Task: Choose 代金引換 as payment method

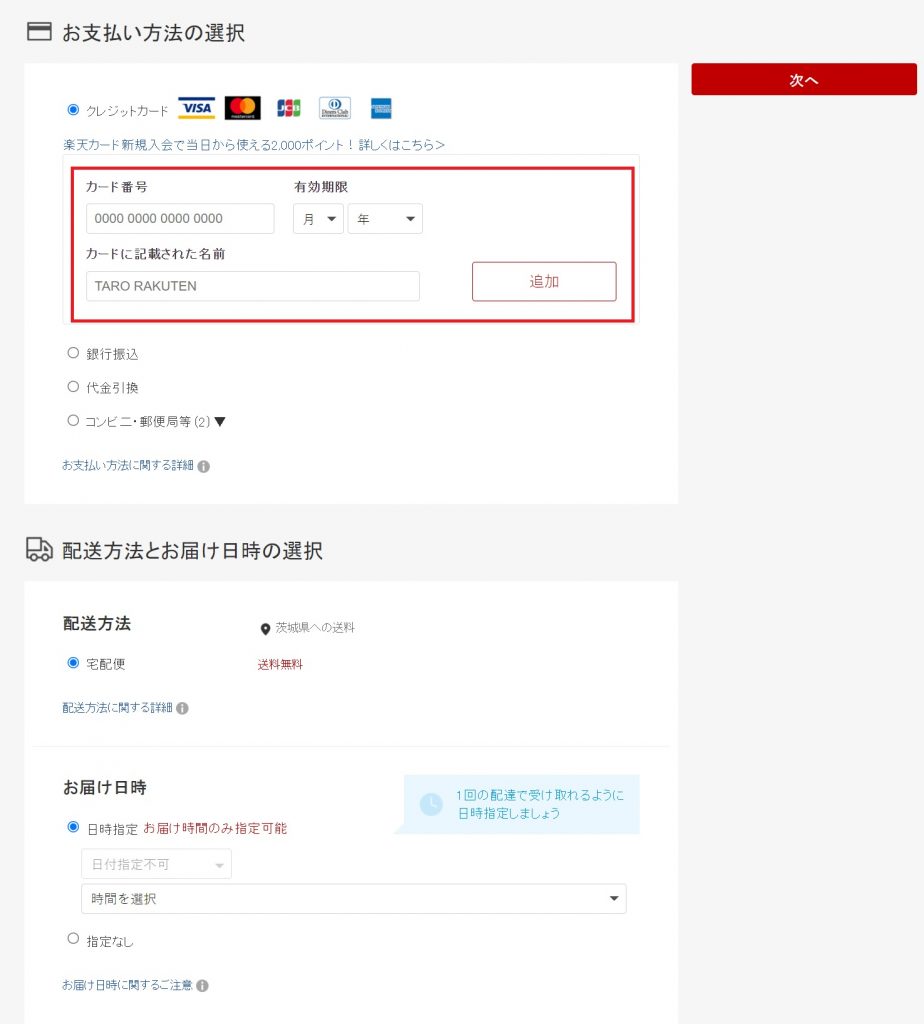Action: [73, 387]
